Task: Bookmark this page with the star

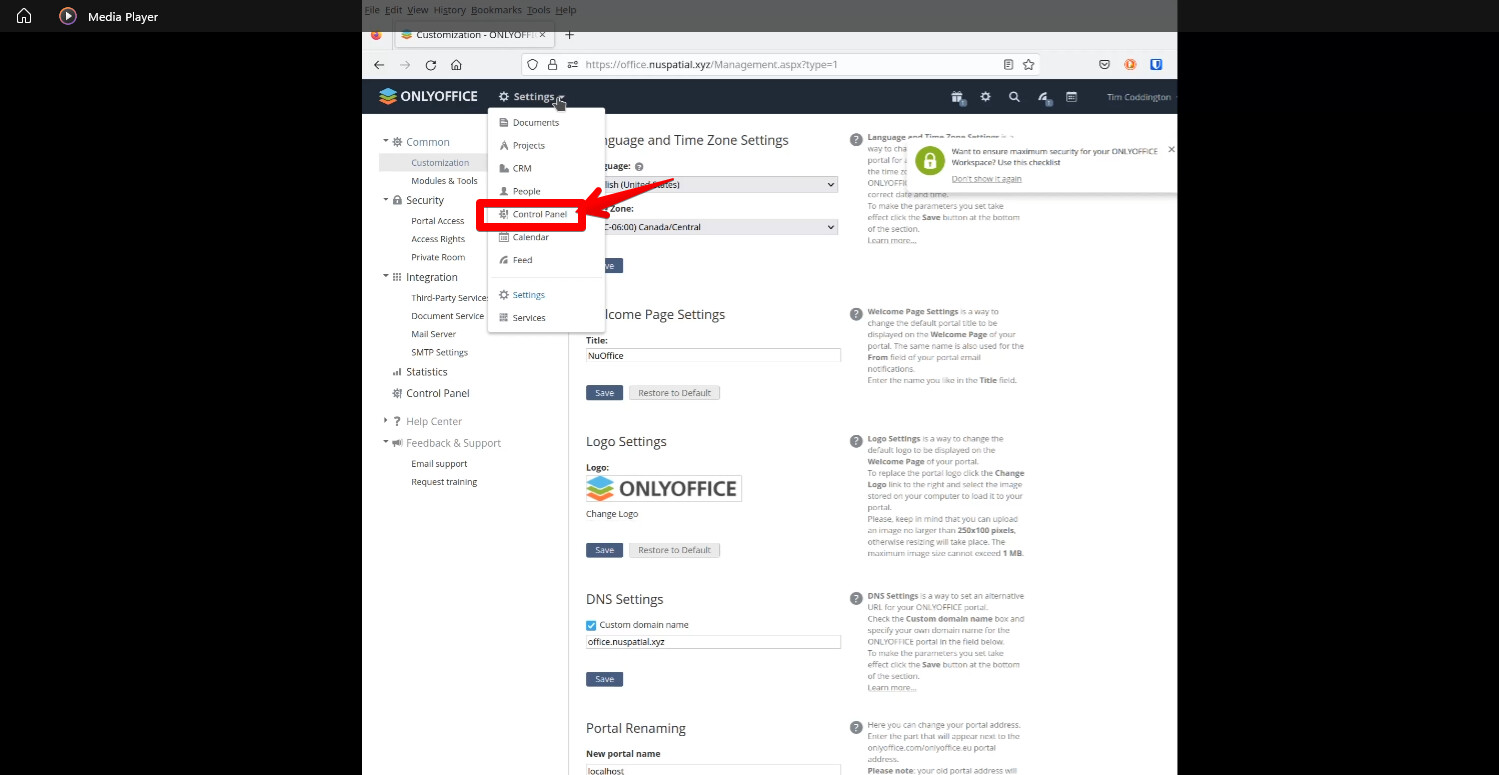Action: tap(1028, 64)
